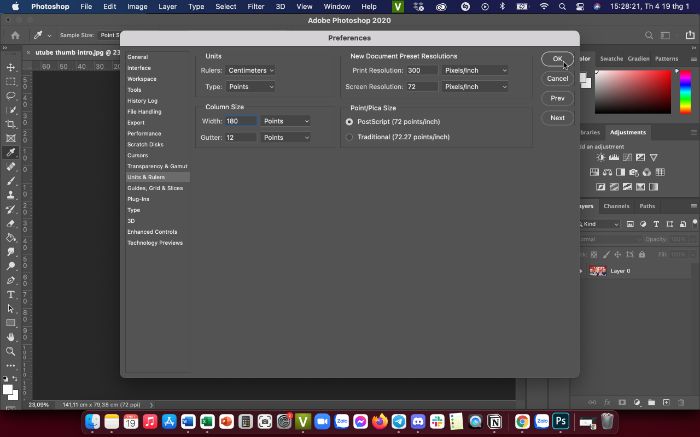
Task: Click Cancel in Preferences dialog
Action: pos(557,79)
